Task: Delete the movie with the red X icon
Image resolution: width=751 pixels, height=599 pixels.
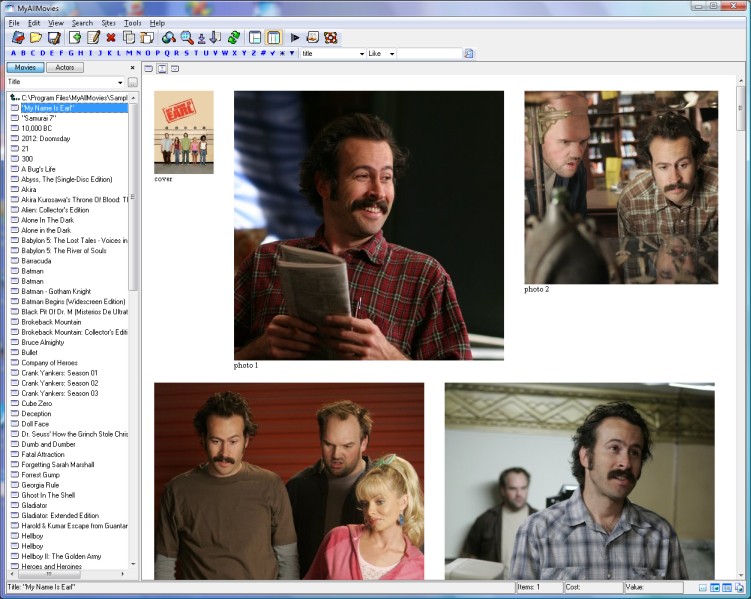Action: click(x=111, y=37)
